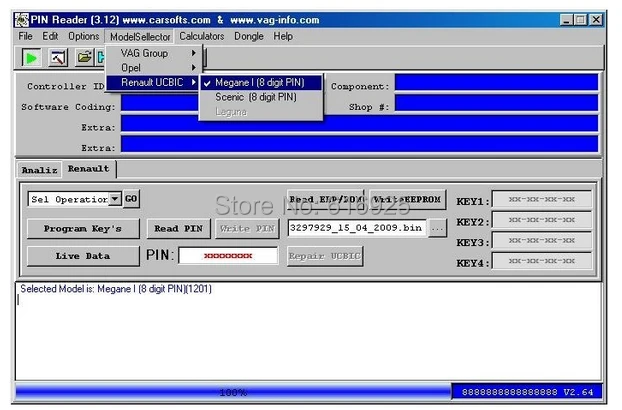Open the Edit menu
The height and width of the screenshot is (410, 622).
(x=50, y=36)
